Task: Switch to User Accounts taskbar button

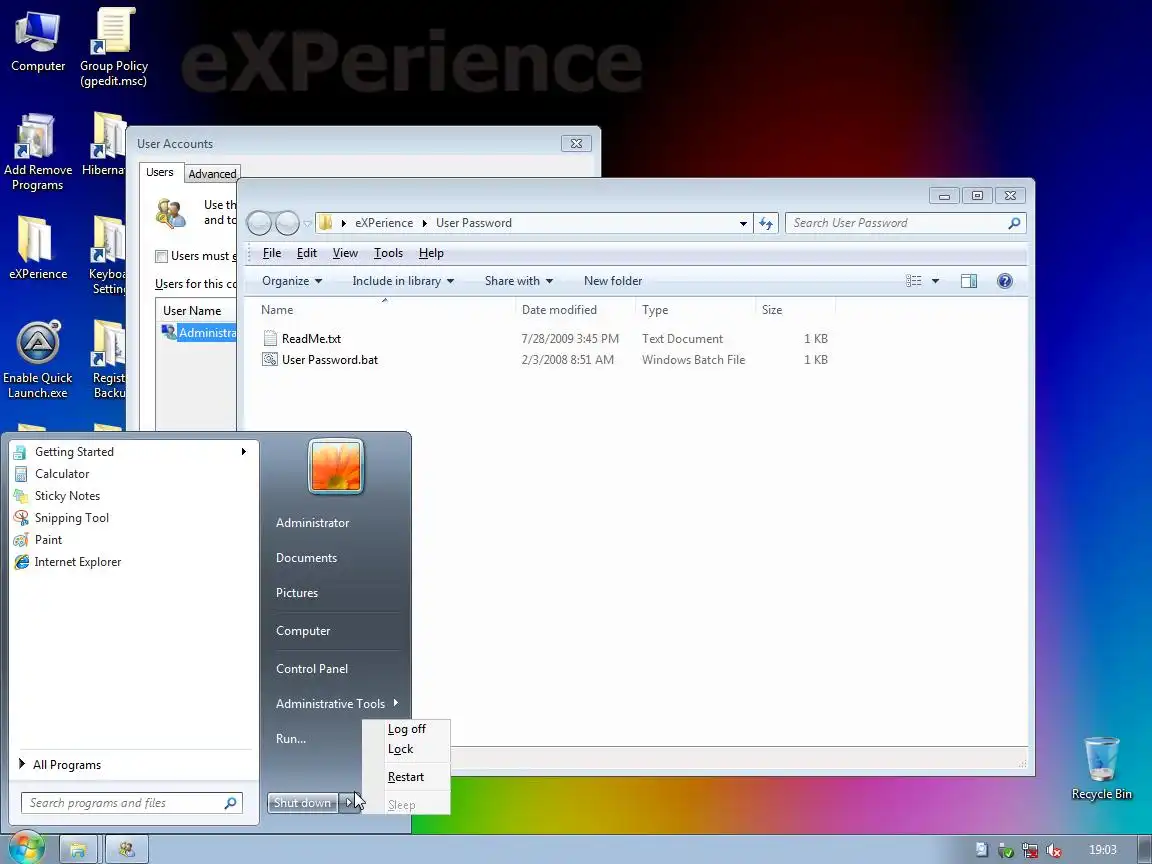Action: (126, 850)
